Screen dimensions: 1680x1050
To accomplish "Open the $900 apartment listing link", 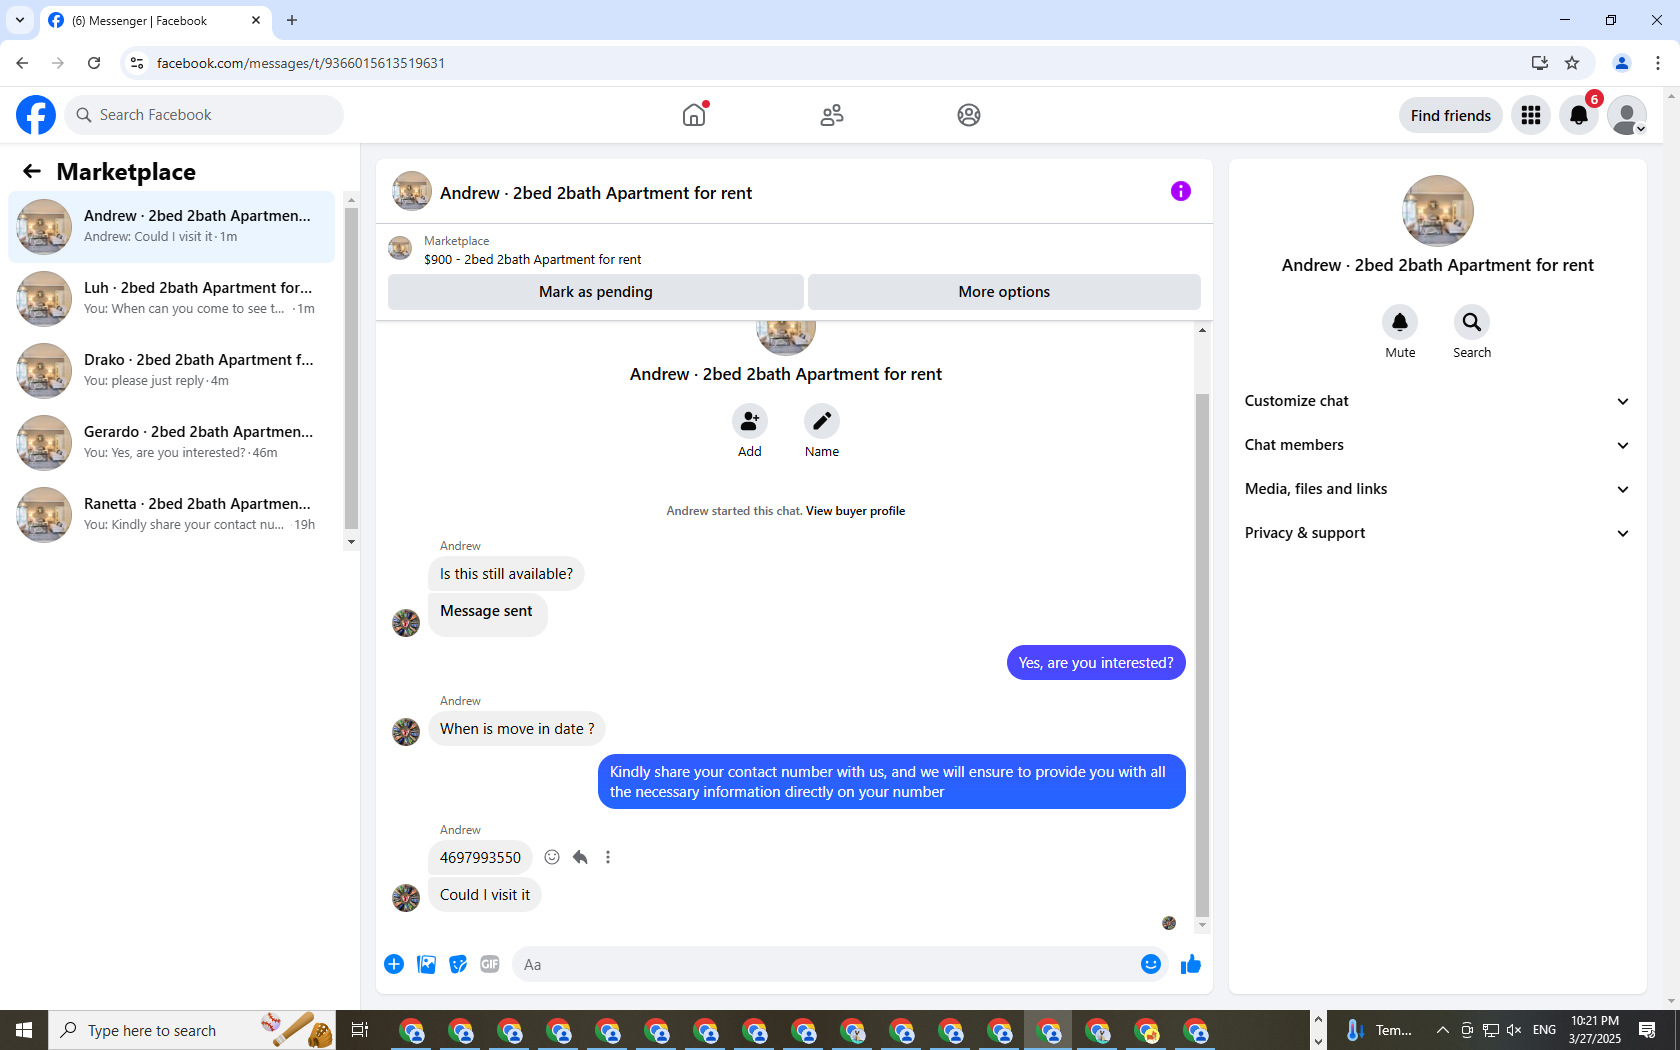I will coord(533,260).
